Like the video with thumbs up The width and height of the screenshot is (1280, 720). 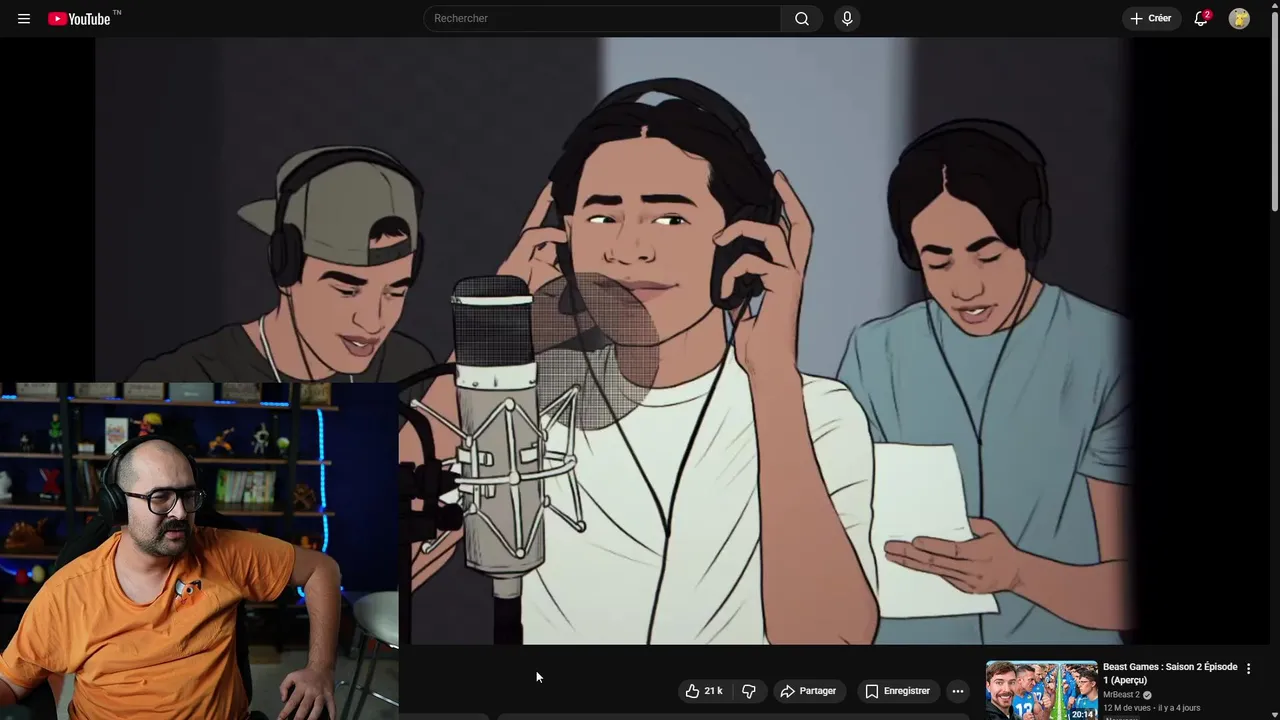pyautogui.click(x=704, y=691)
